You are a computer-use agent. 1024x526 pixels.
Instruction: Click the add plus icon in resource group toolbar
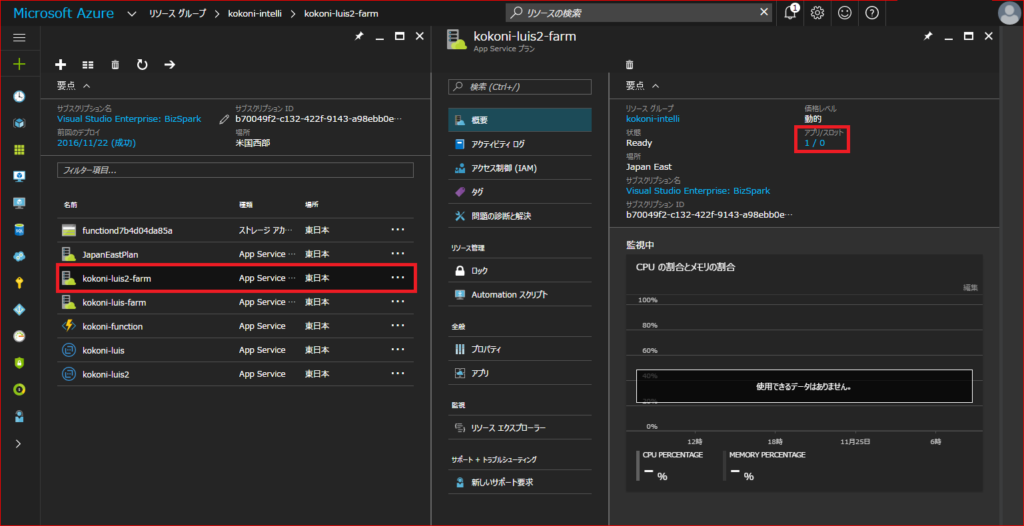point(60,64)
